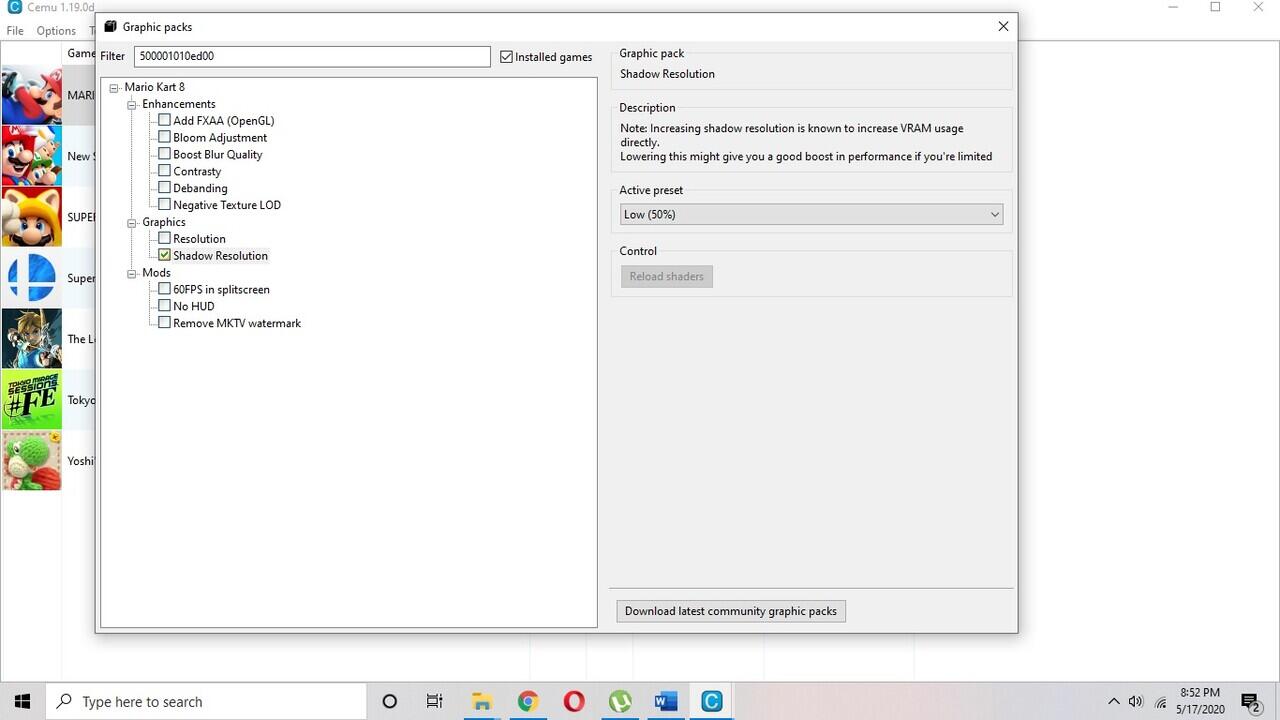Open uTorrent from the taskbar
Viewport: 1280px width, 720px height.
coord(620,701)
